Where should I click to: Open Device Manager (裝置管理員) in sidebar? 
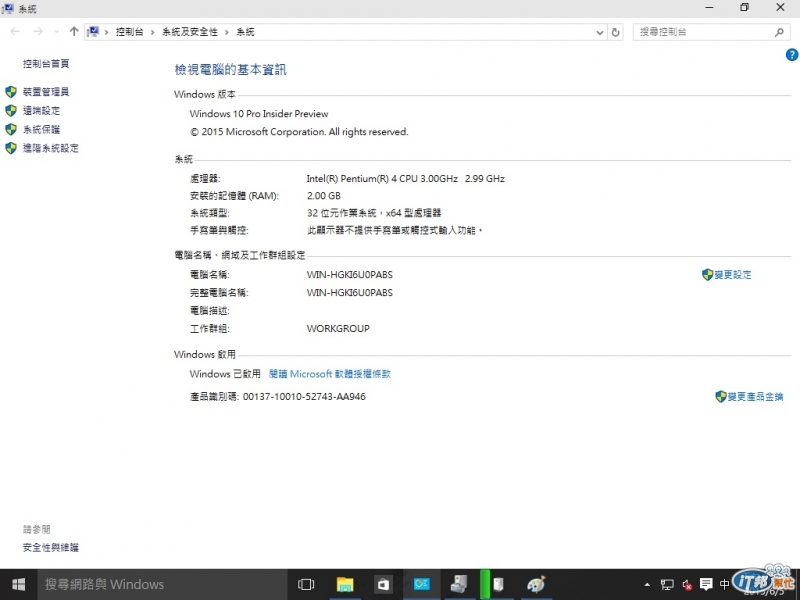coord(46,92)
